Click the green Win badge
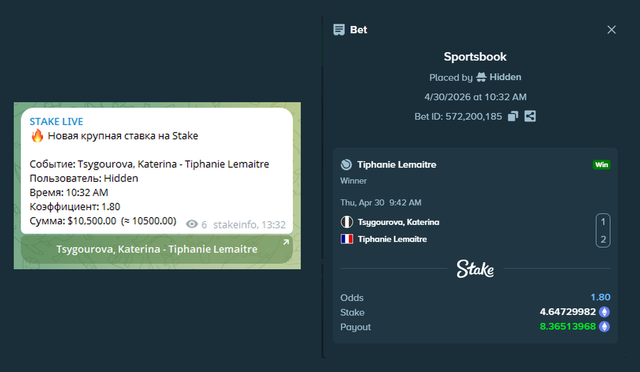The image size is (640, 372). 601,165
